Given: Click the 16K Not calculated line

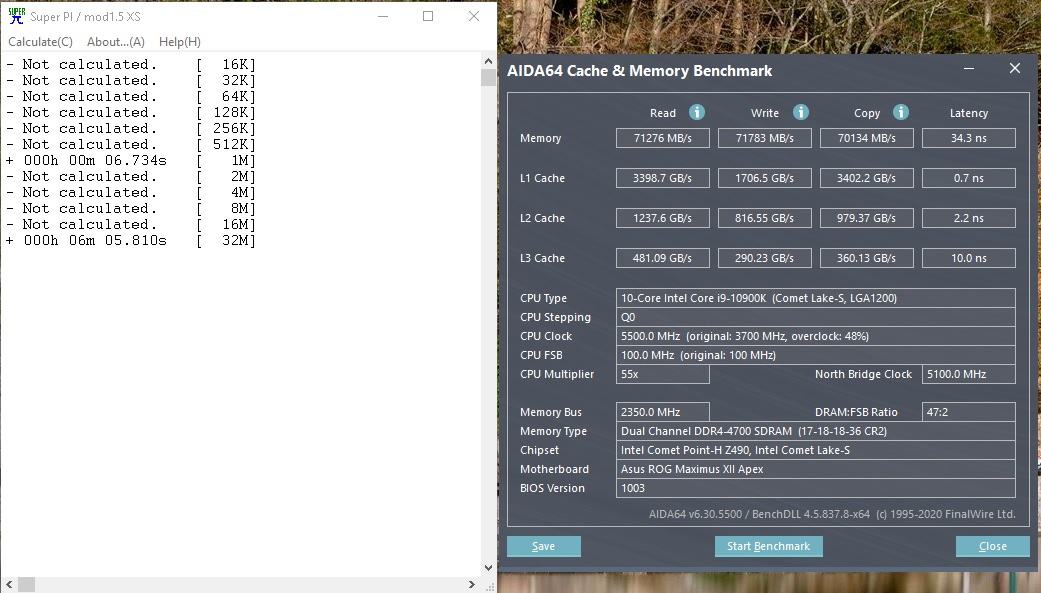Looking at the screenshot, I should pyautogui.click(x=131, y=64).
